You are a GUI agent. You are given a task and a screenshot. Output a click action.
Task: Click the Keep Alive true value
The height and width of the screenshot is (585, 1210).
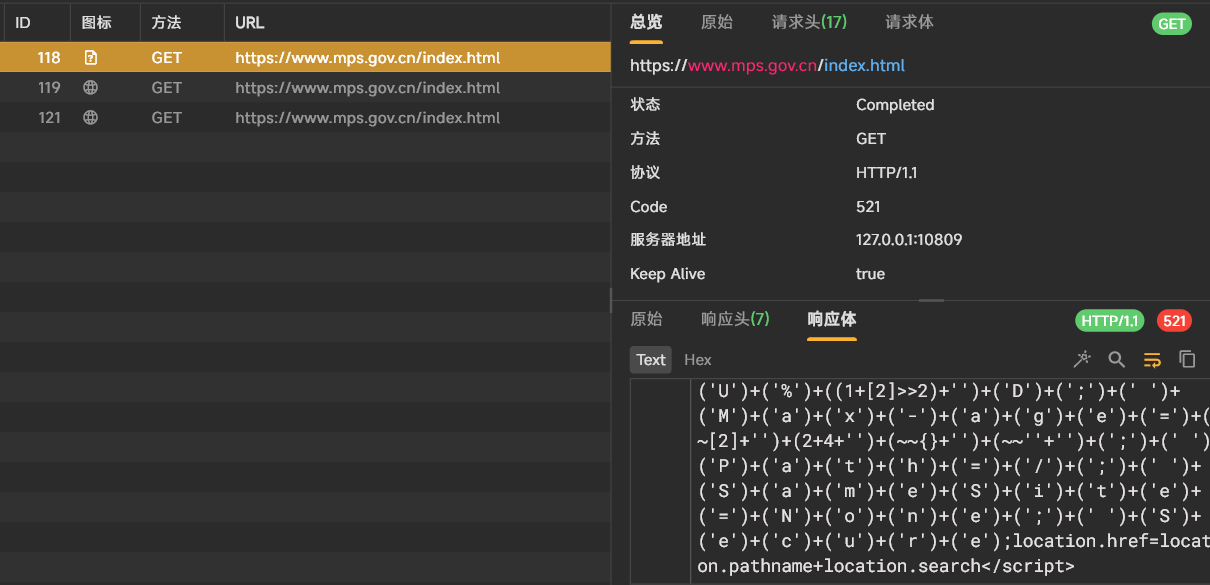point(870,274)
